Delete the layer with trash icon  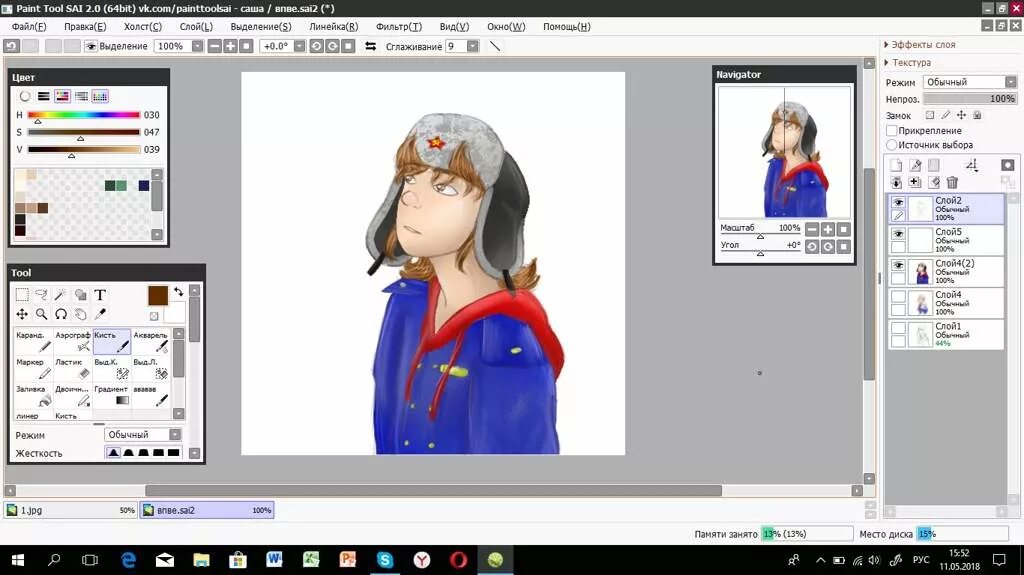click(x=952, y=182)
